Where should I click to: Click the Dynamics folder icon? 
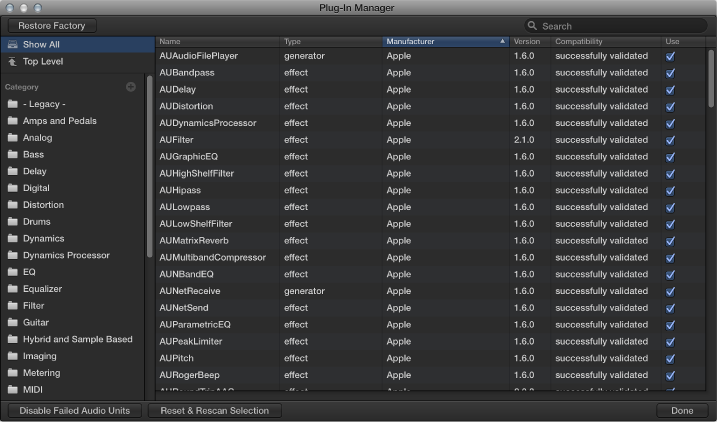(13, 238)
